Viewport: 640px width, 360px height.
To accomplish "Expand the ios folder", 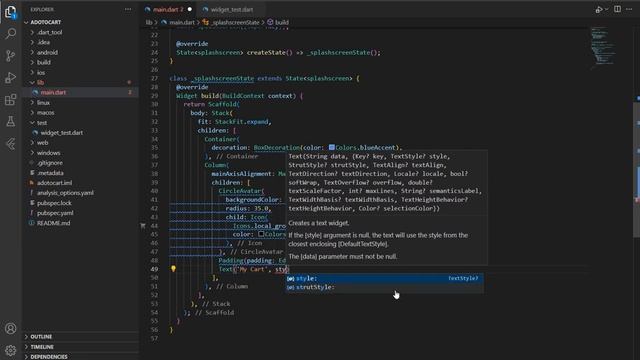I will click(41, 73).
